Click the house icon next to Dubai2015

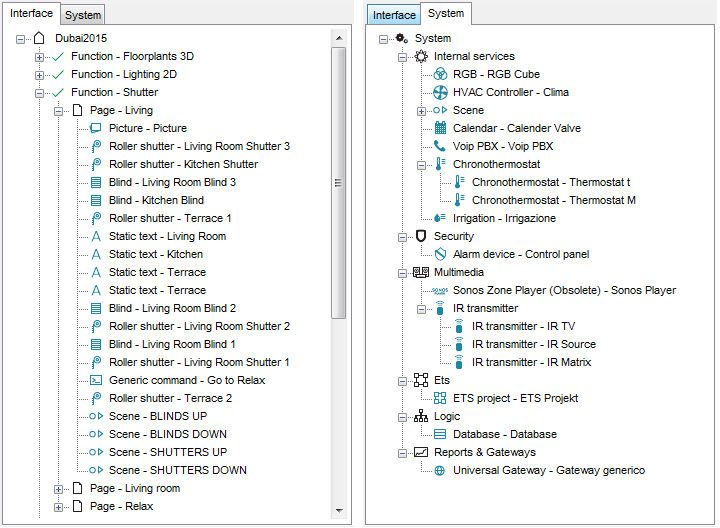coord(39,38)
